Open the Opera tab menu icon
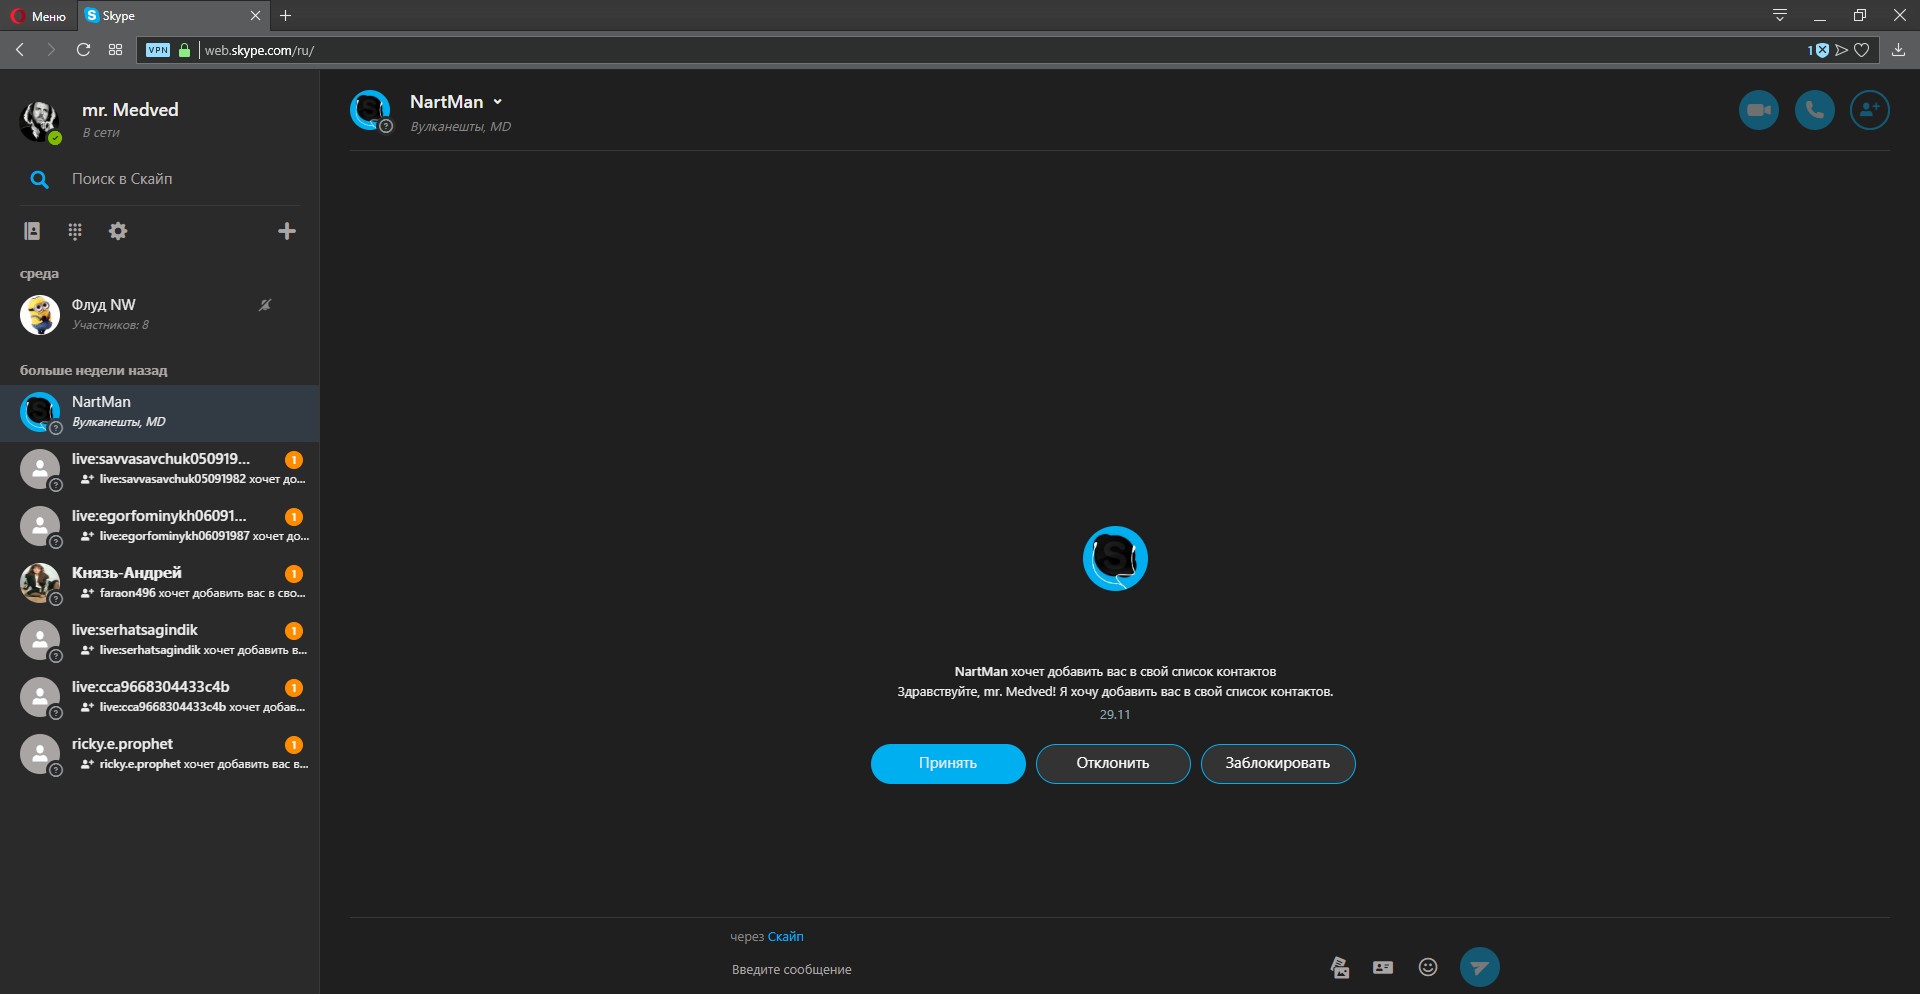1920x994 pixels. [x=1780, y=16]
